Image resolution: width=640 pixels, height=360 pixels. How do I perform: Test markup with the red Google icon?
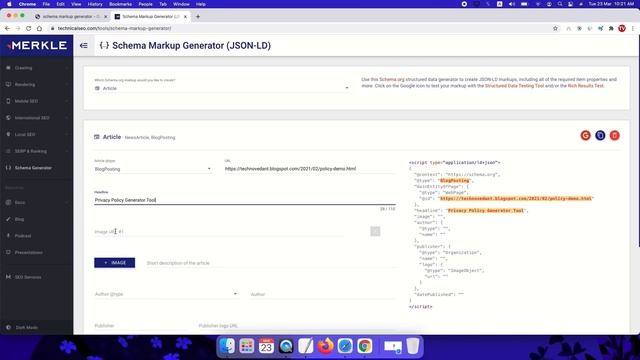point(585,136)
